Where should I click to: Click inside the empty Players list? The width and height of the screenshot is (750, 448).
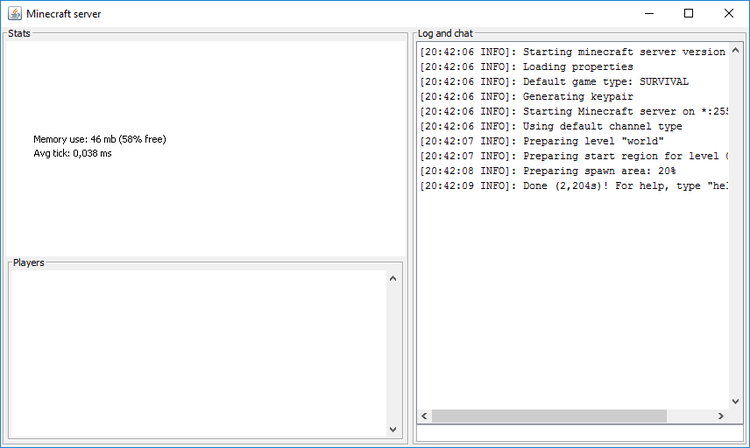(198, 354)
